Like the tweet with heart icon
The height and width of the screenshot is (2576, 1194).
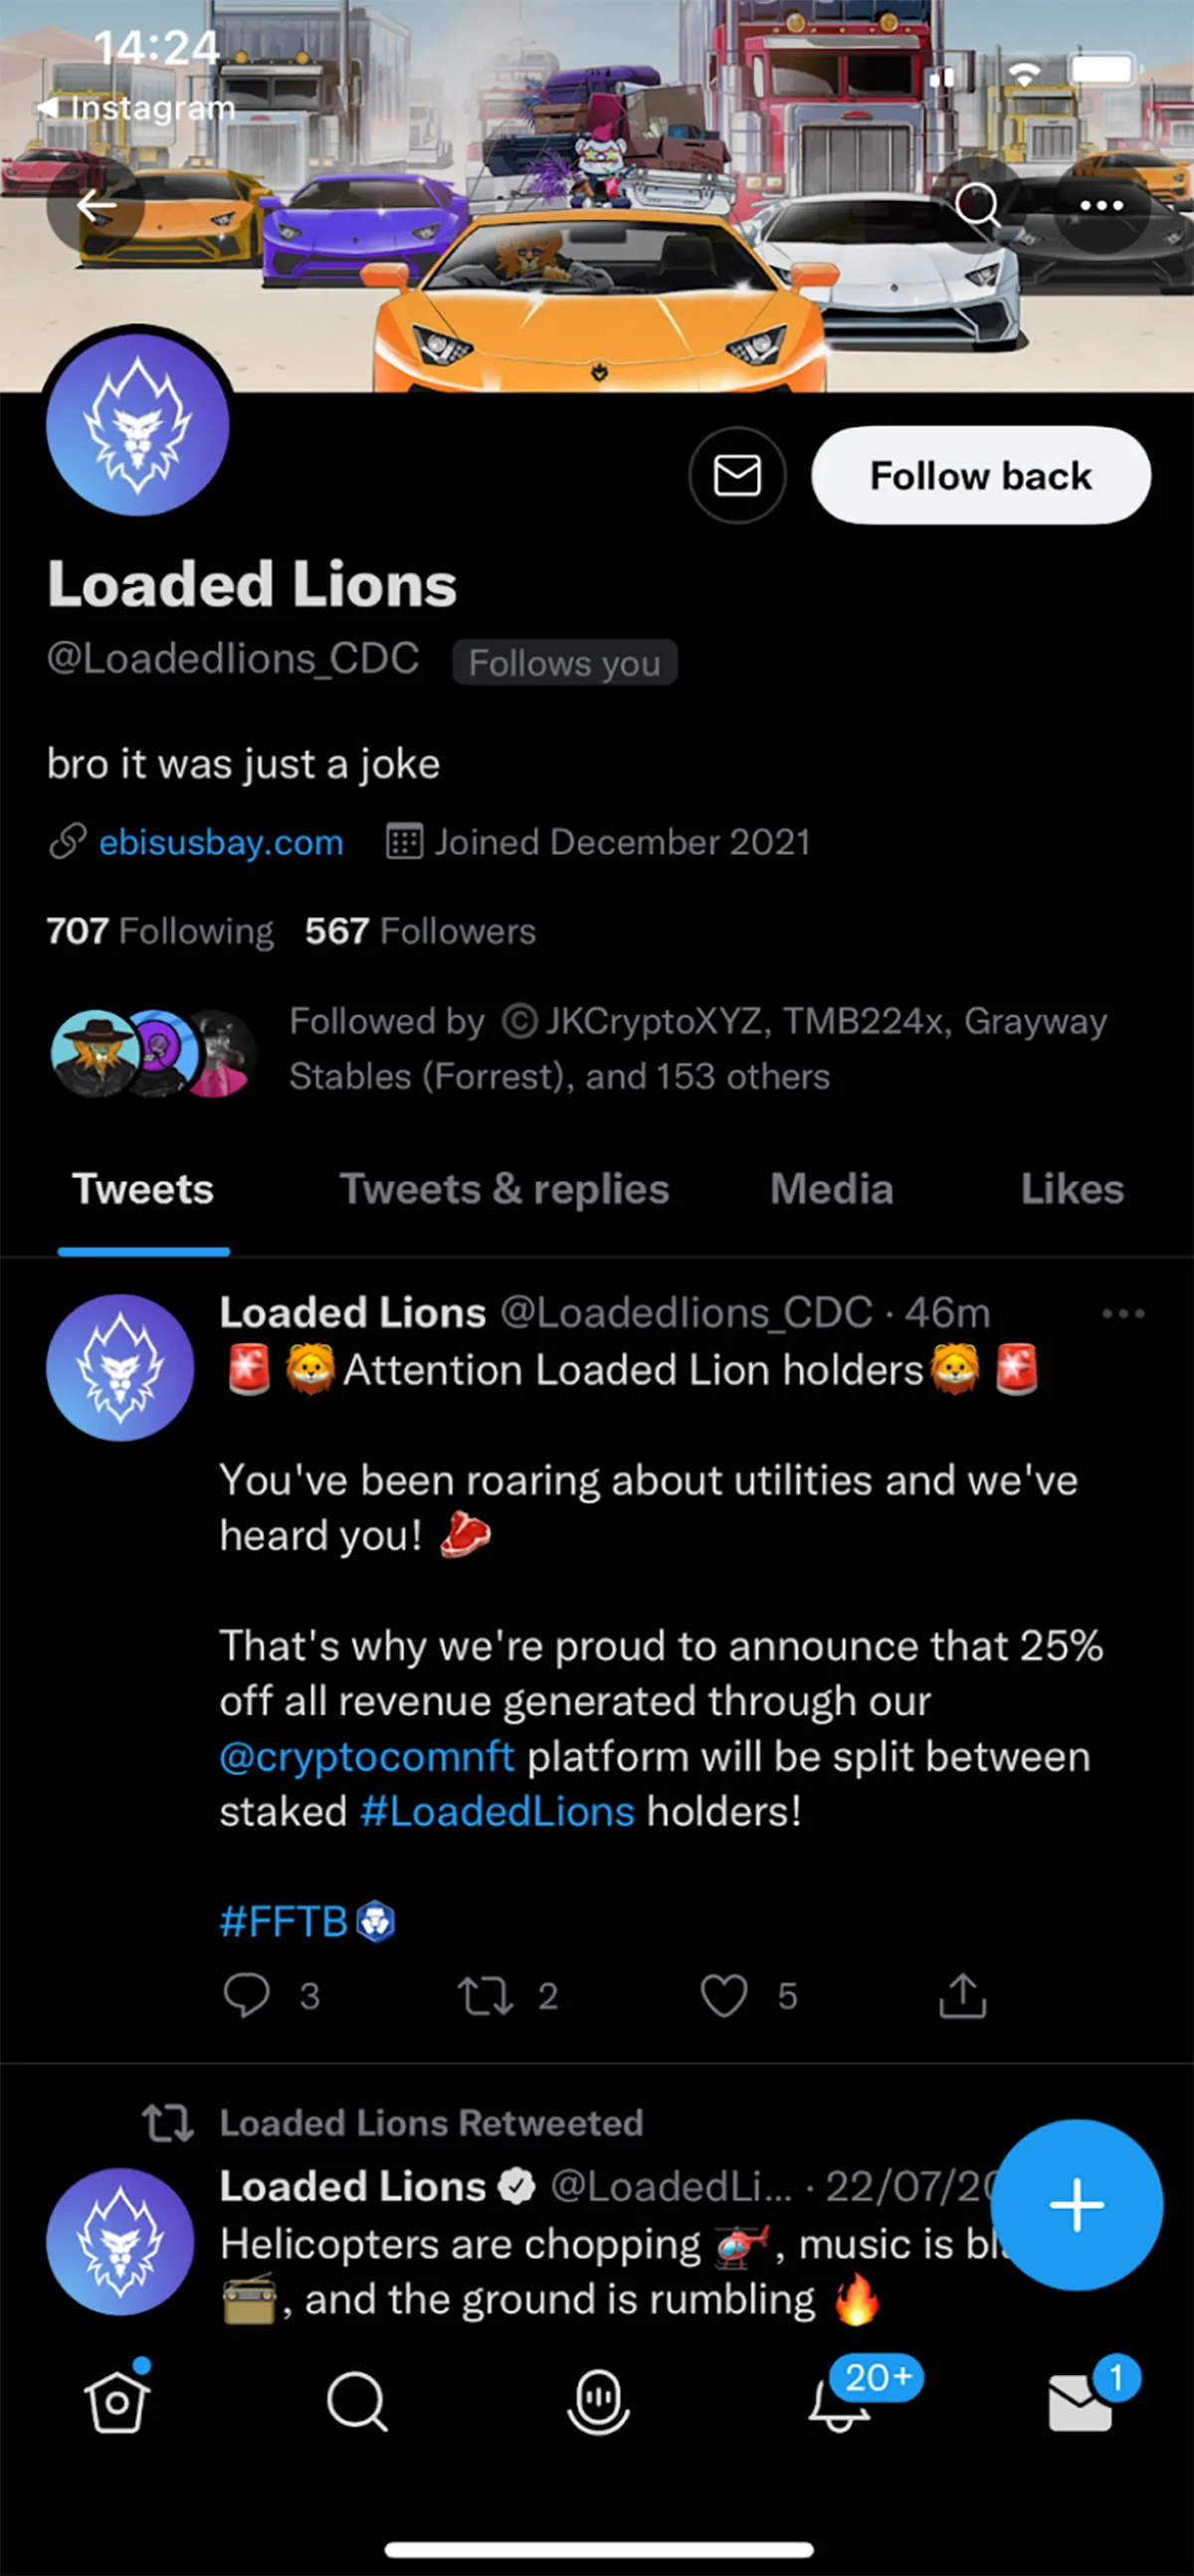(724, 1995)
